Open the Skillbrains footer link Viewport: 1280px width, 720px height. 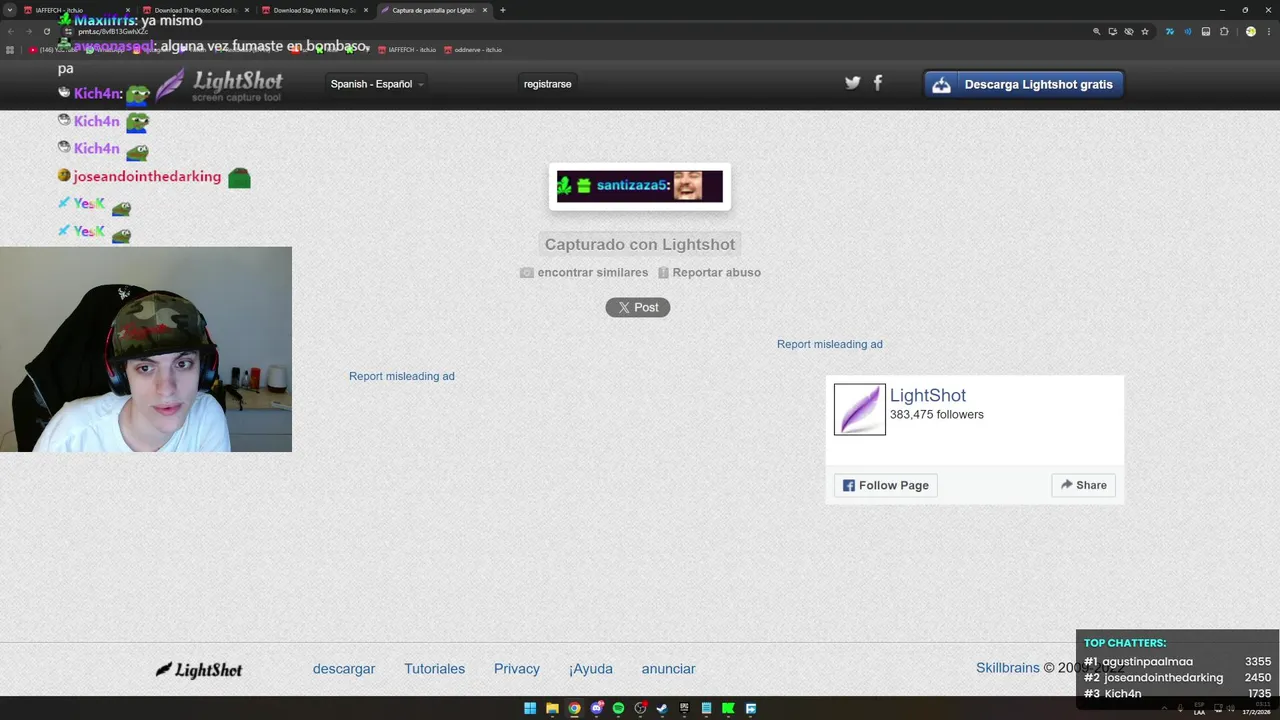pyautogui.click(x=1008, y=668)
